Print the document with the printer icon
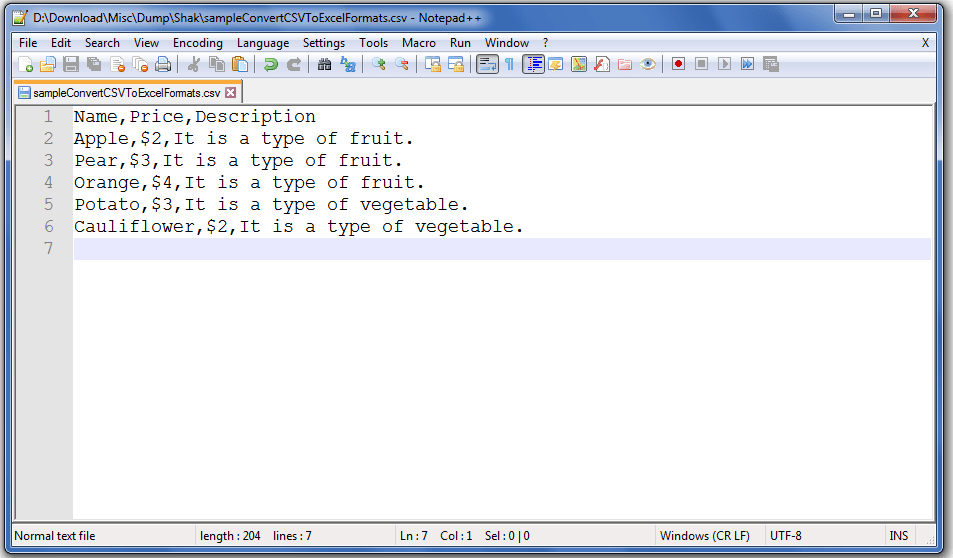Image resolution: width=953 pixels, height=558 pixels. 163,64
